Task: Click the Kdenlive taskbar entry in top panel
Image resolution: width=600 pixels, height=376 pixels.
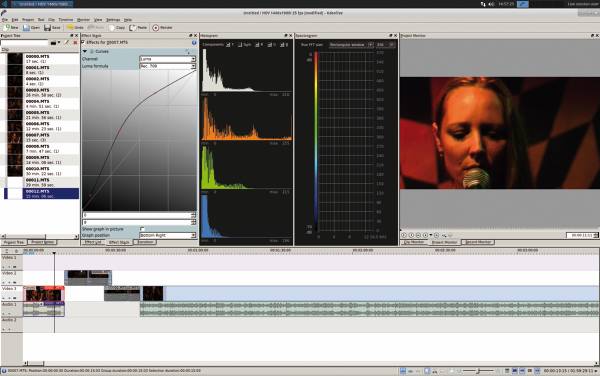Action: coord(42,4)
